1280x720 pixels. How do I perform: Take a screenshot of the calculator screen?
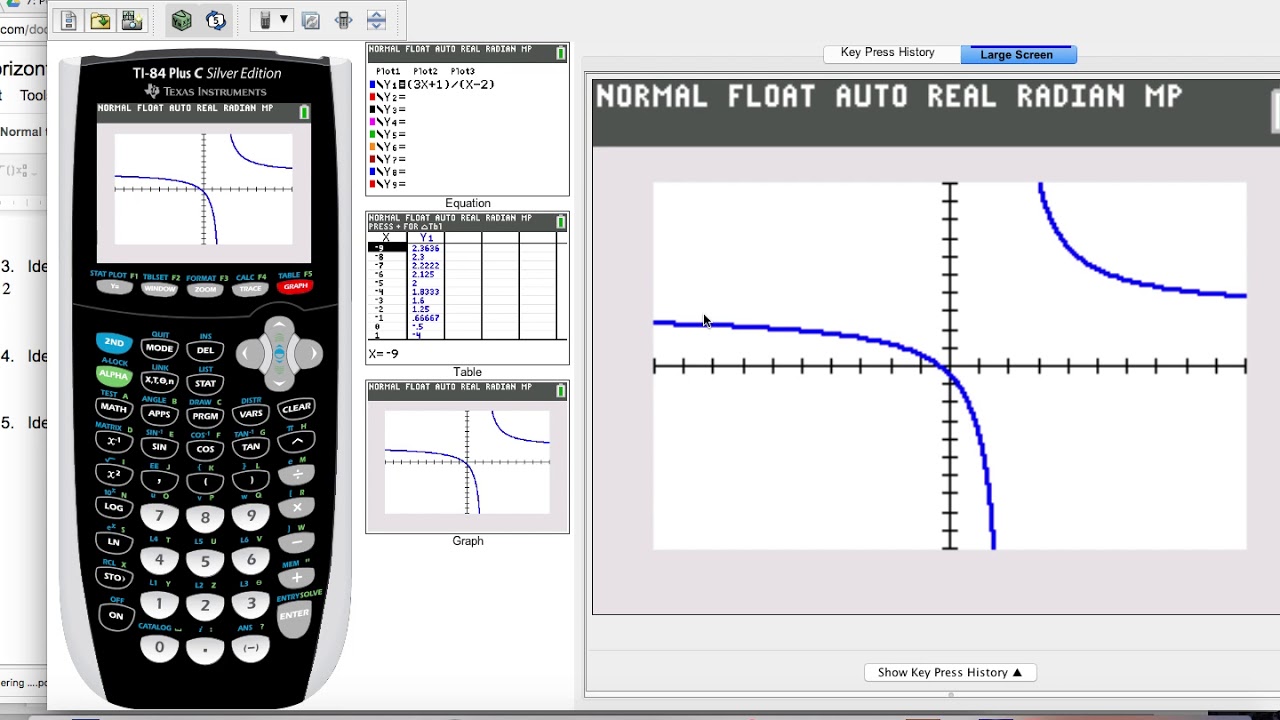pyautogui.click(x=132, y=20)
